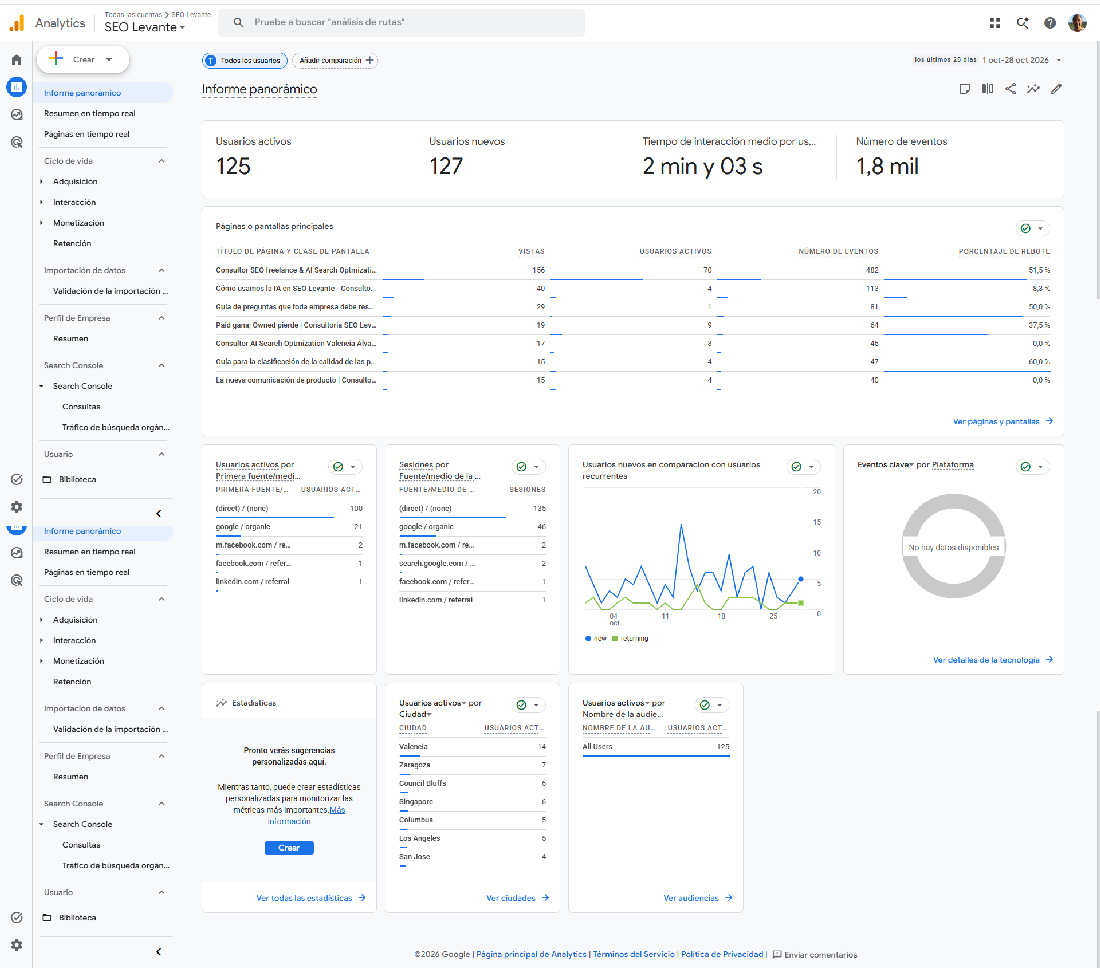Image resolution: width=1100 pixels, height=968 pixels.
Task: Click the green check on the Usuarios activos por Ciudad card
Action: click(x=521, y=705)
